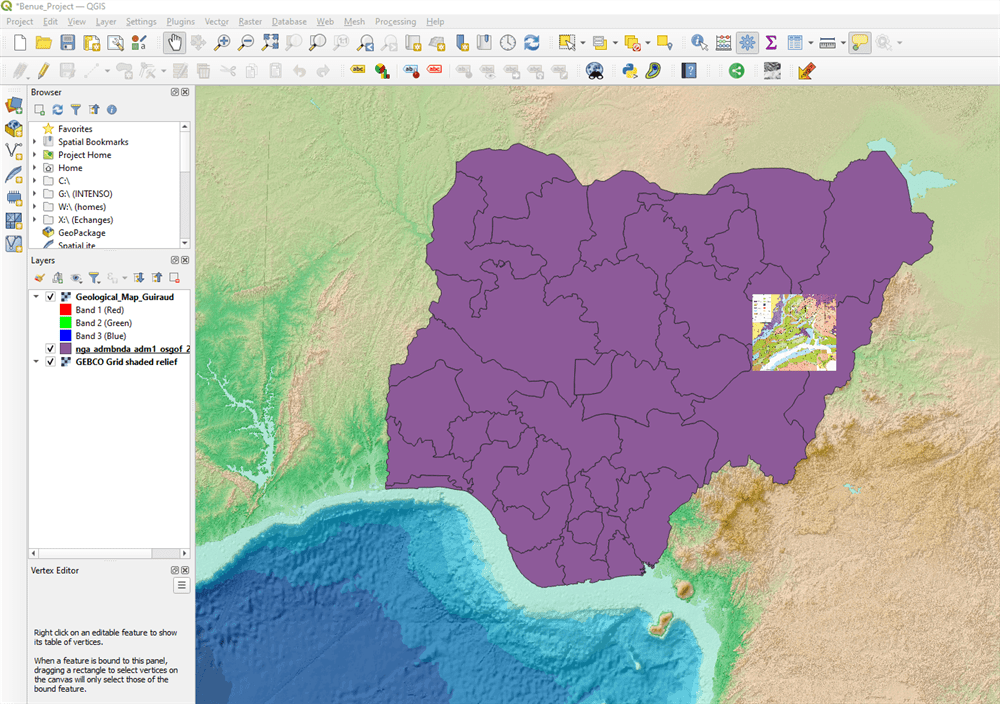1000x704 pixels.
Task: Expand the Spatial Bookmarks browser node
Action: pyautogui.click(x=35, y=142)
